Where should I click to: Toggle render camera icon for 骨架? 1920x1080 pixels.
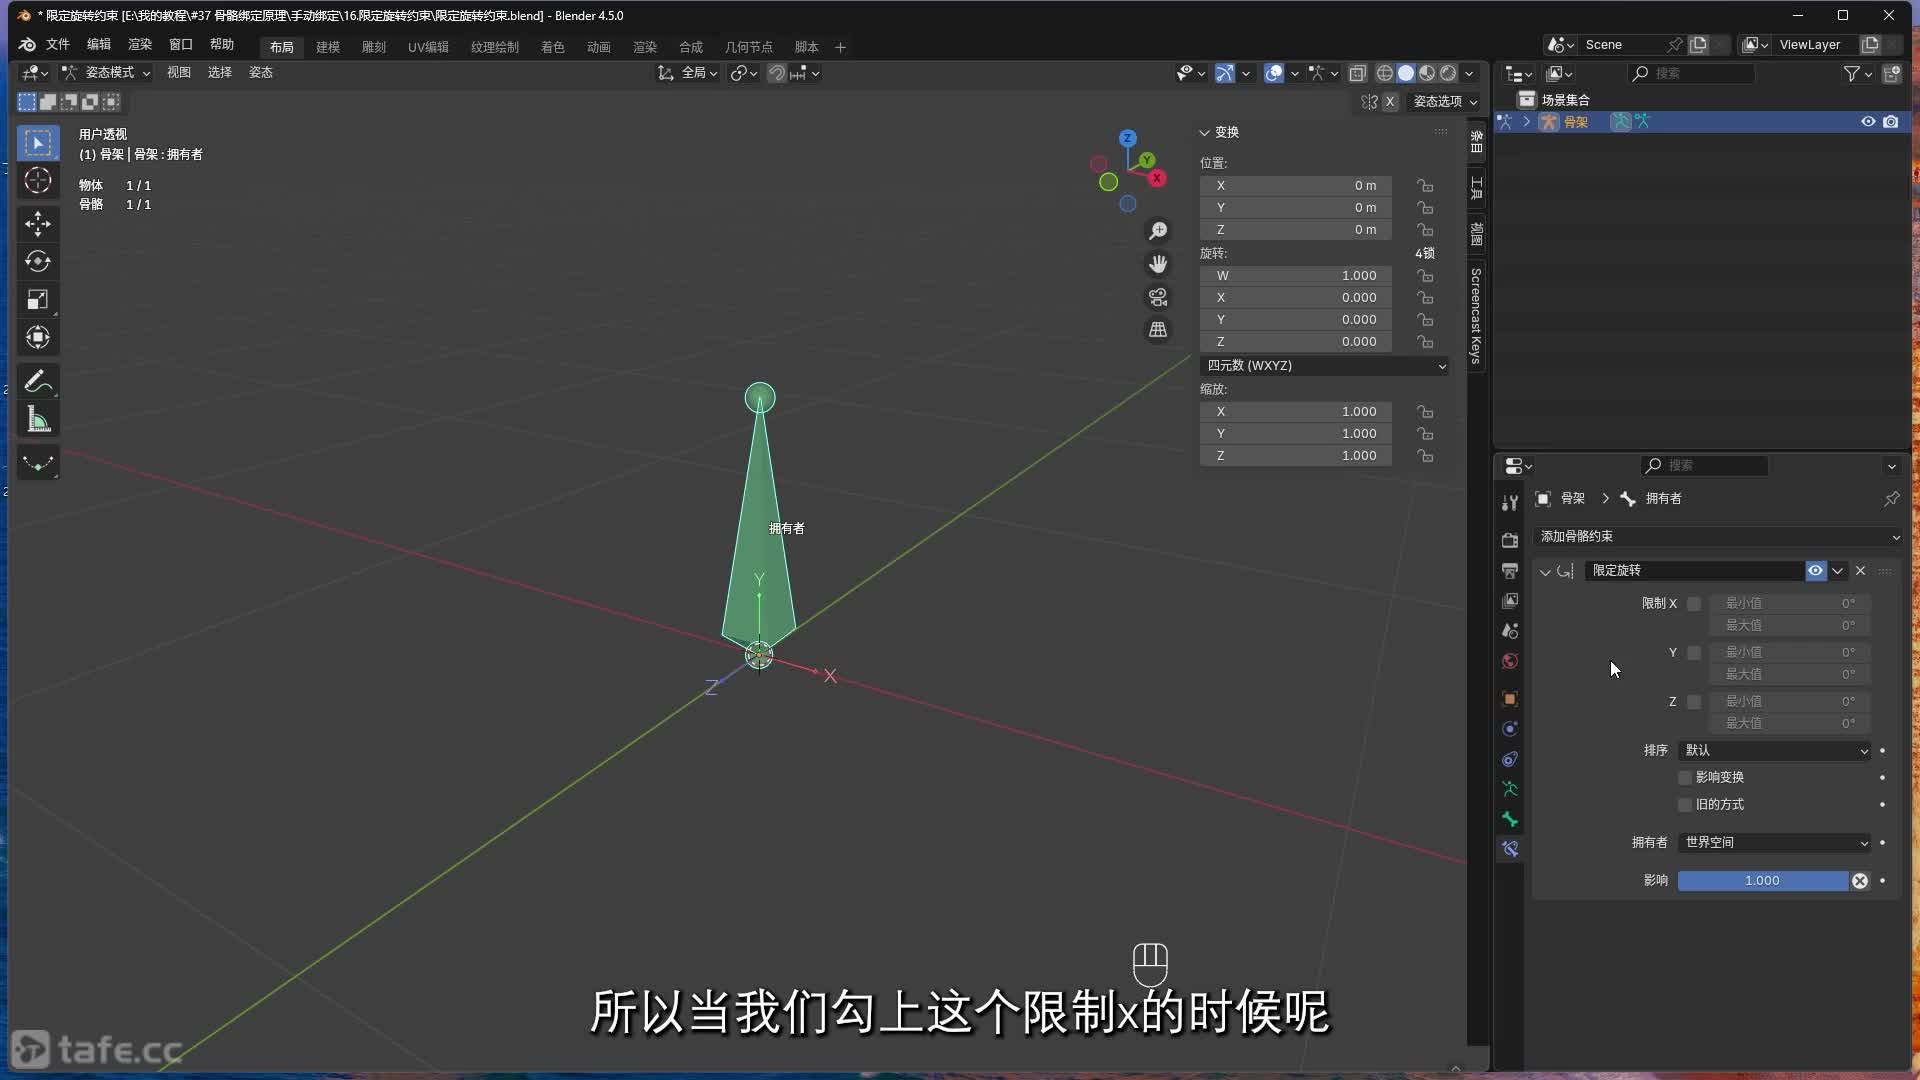pyautogui.click(x=1891, y=122)
